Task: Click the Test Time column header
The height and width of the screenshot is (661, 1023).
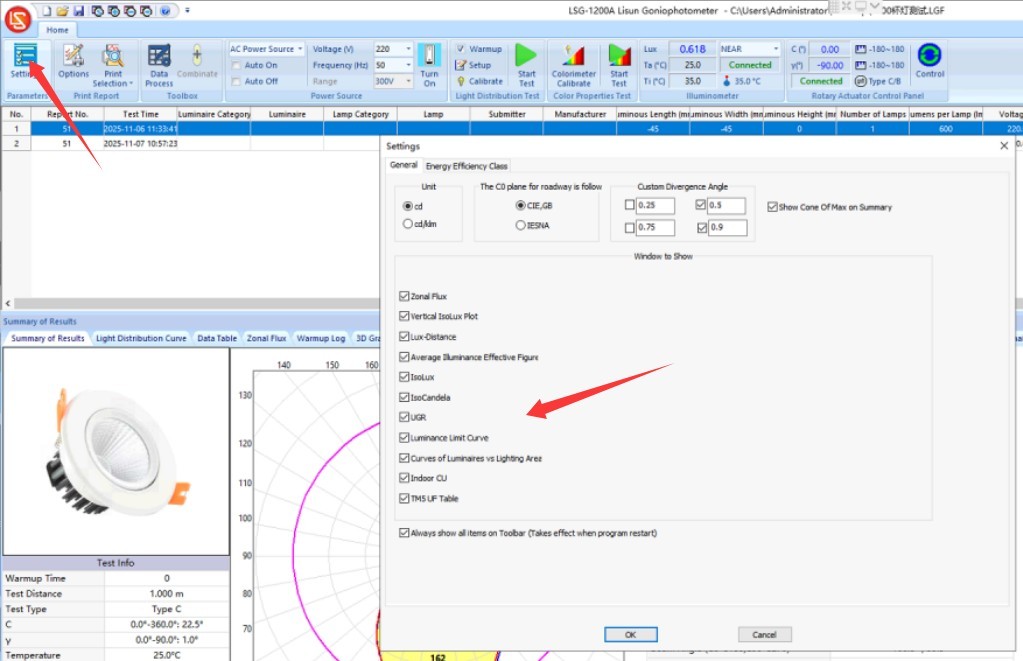Action: coord(140,114)
